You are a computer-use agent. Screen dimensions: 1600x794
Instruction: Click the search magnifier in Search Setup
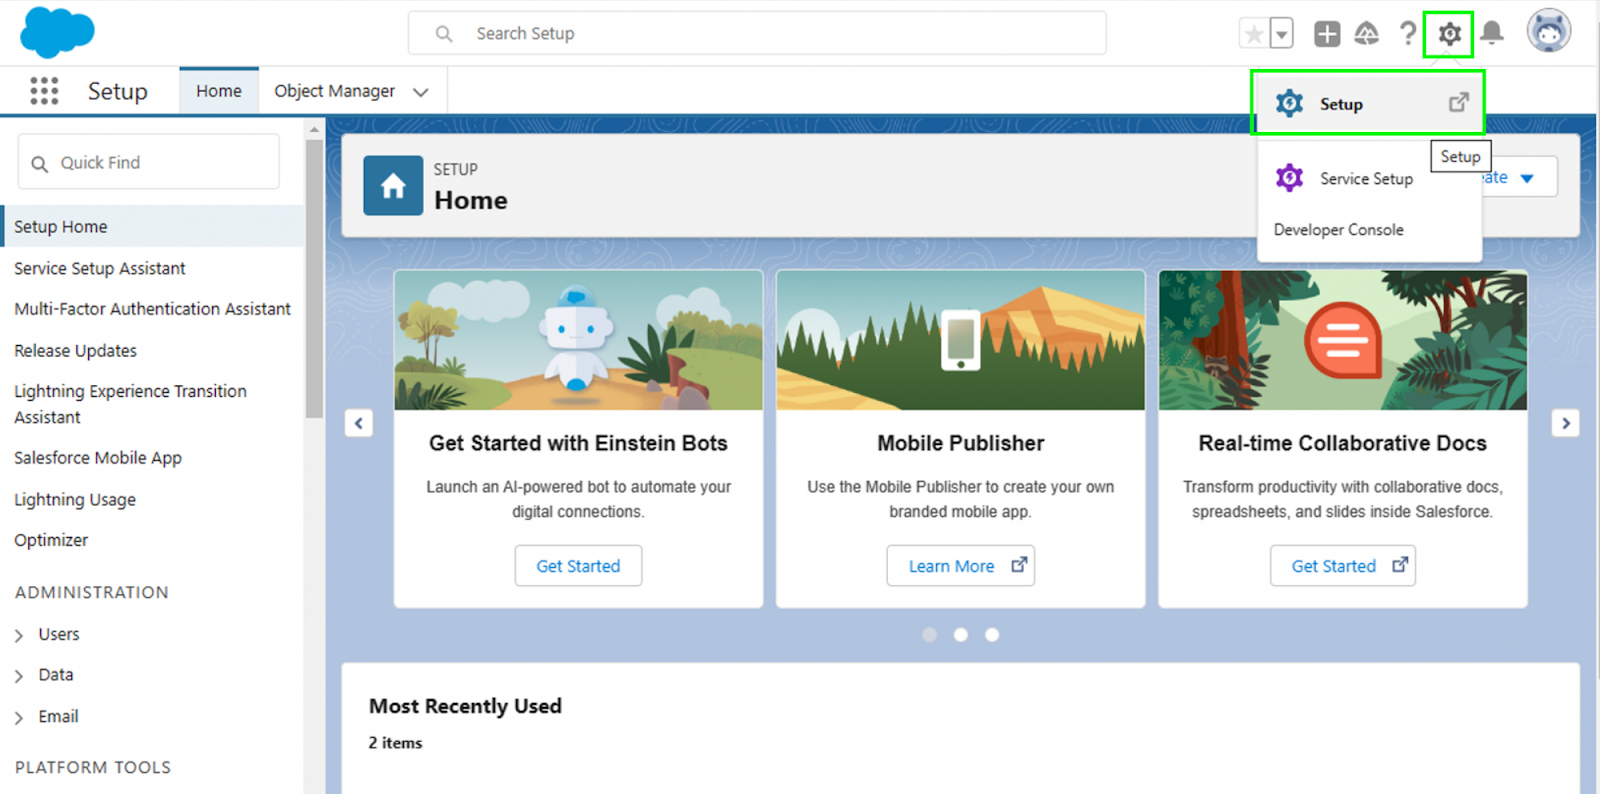pyautogui.click(x=444, y=34)
